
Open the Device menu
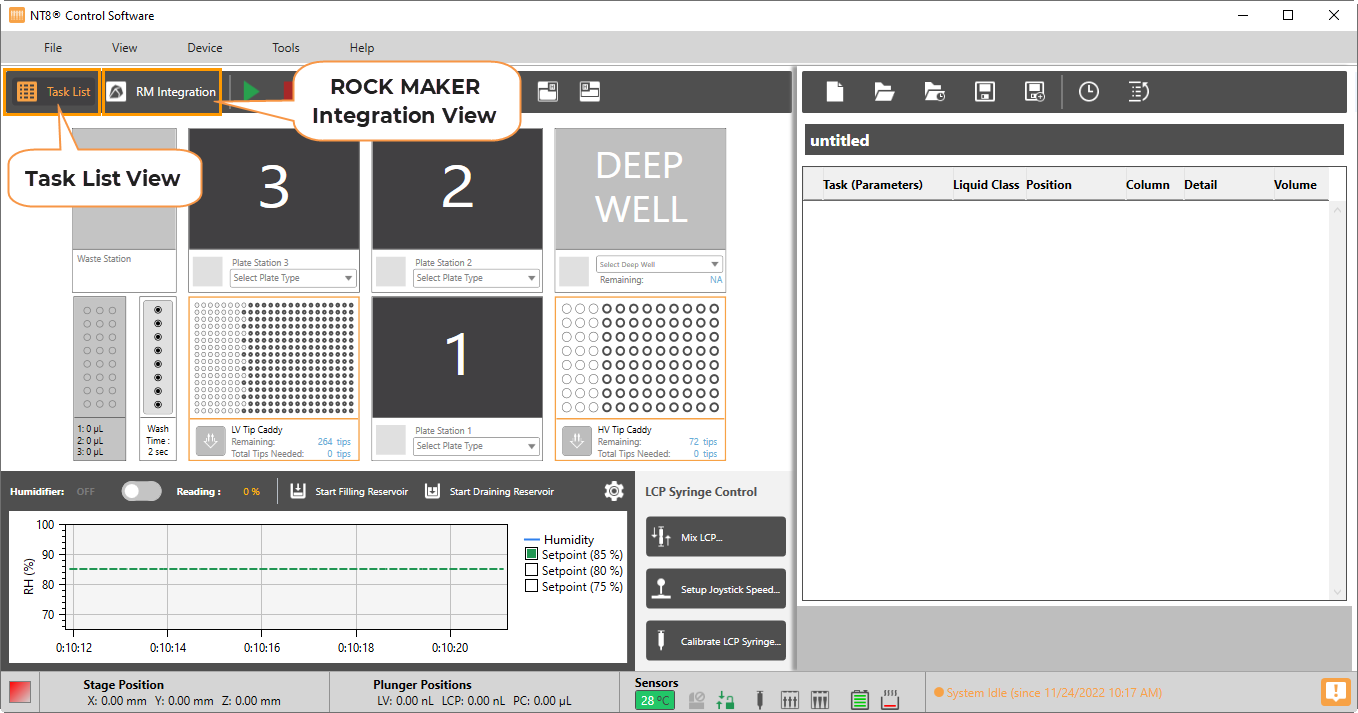(x=205, y=48)
